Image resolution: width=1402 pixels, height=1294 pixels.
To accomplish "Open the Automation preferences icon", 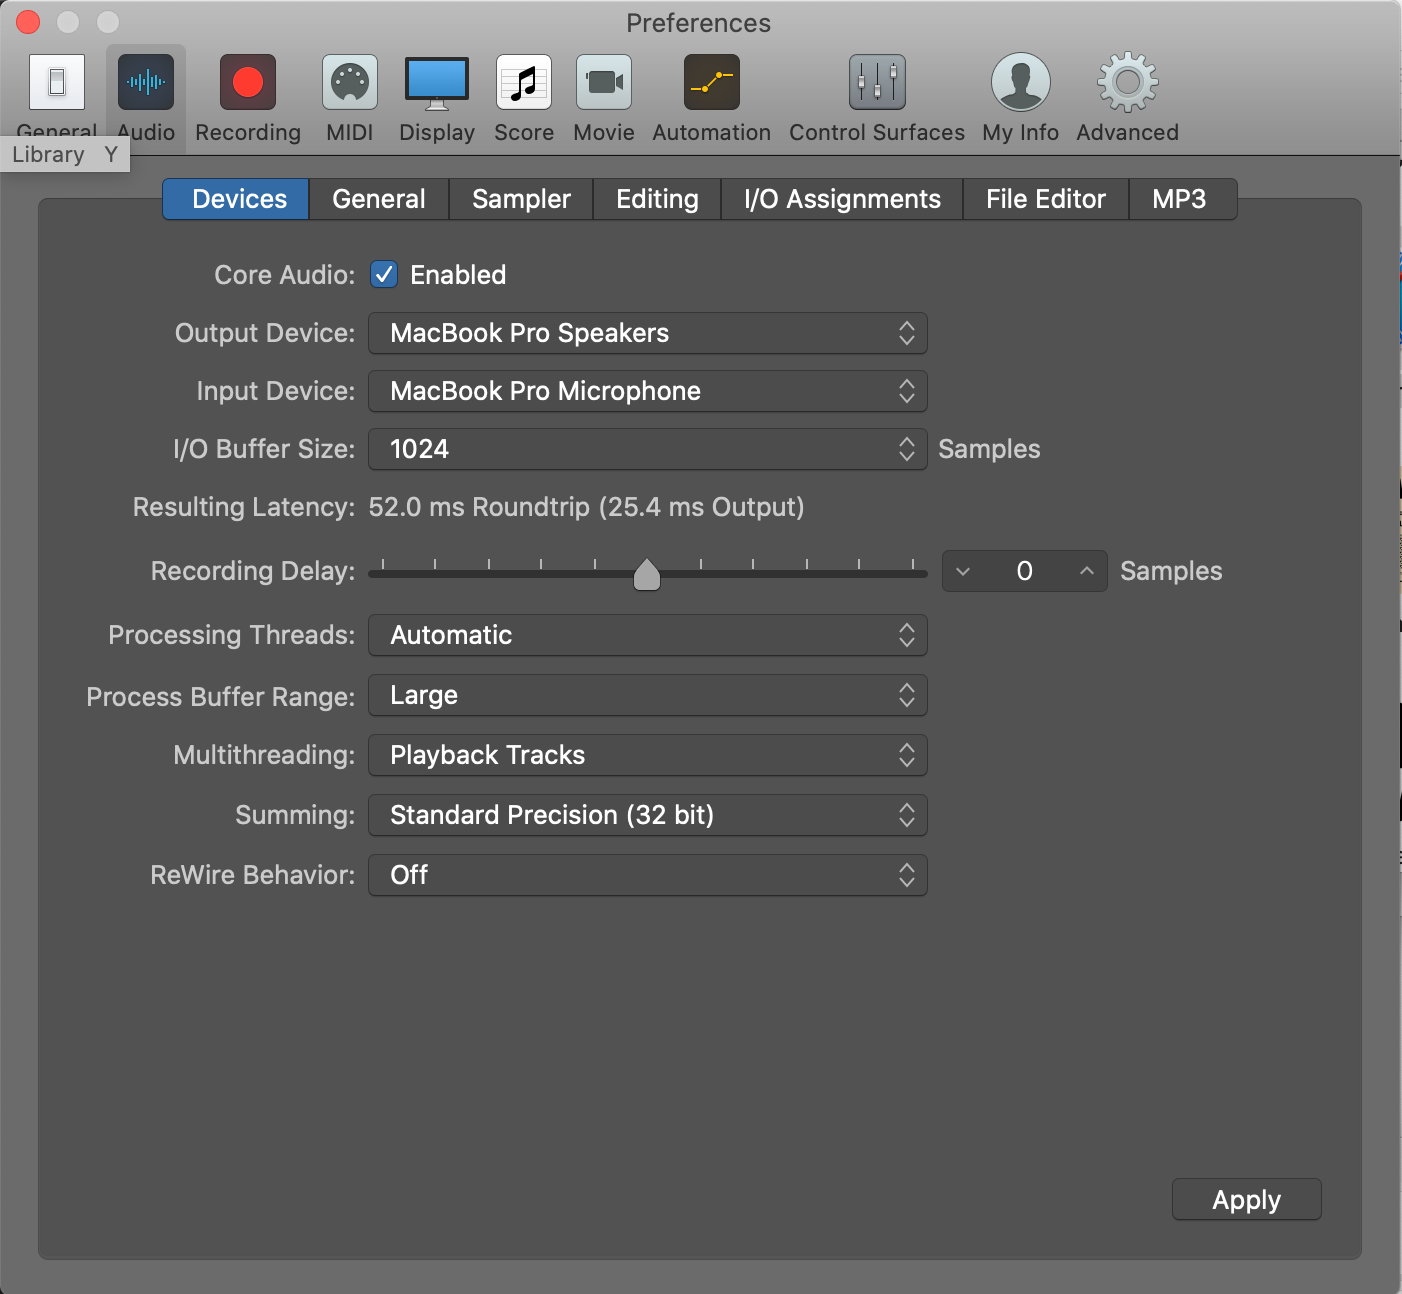I will coord(711,83).
